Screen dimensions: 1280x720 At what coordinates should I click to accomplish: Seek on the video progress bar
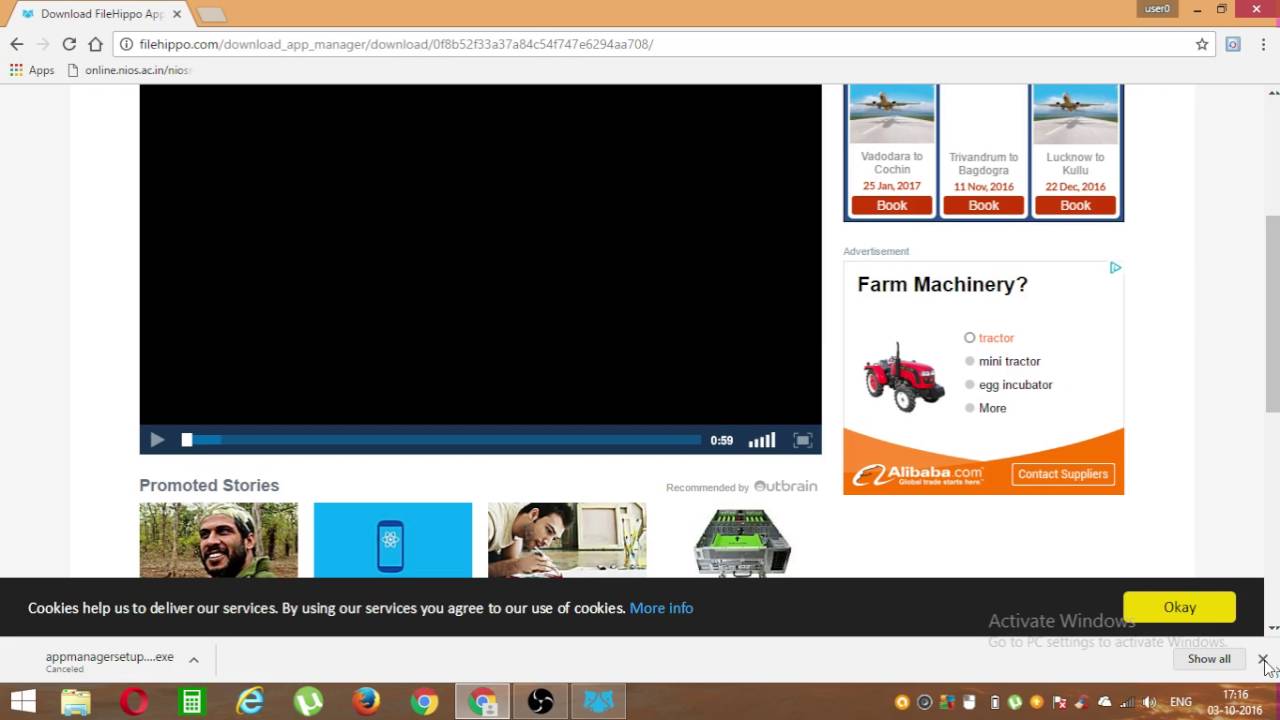(441, 440)
